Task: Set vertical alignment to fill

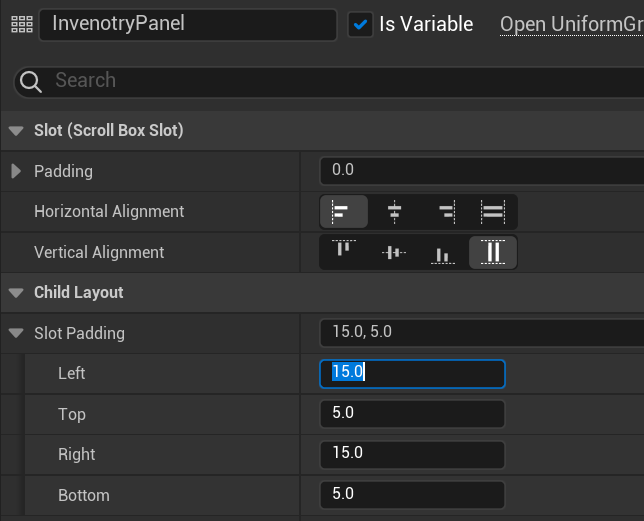Action: [x=492, y=252]
